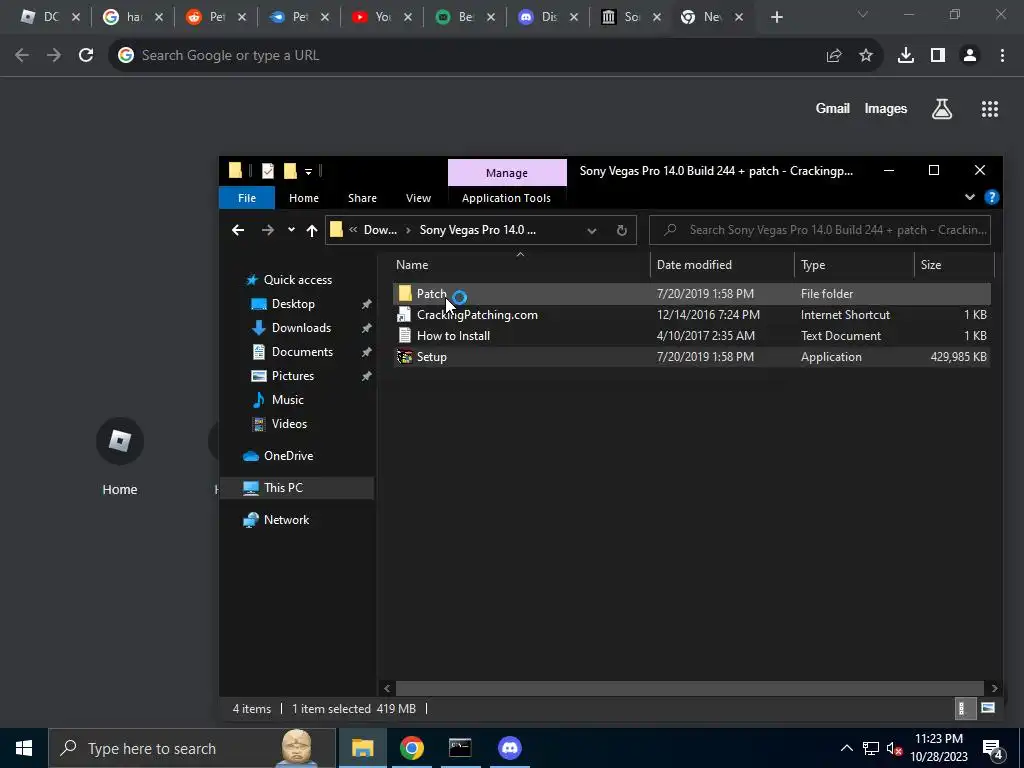Go up one folder level

point(312,230)
